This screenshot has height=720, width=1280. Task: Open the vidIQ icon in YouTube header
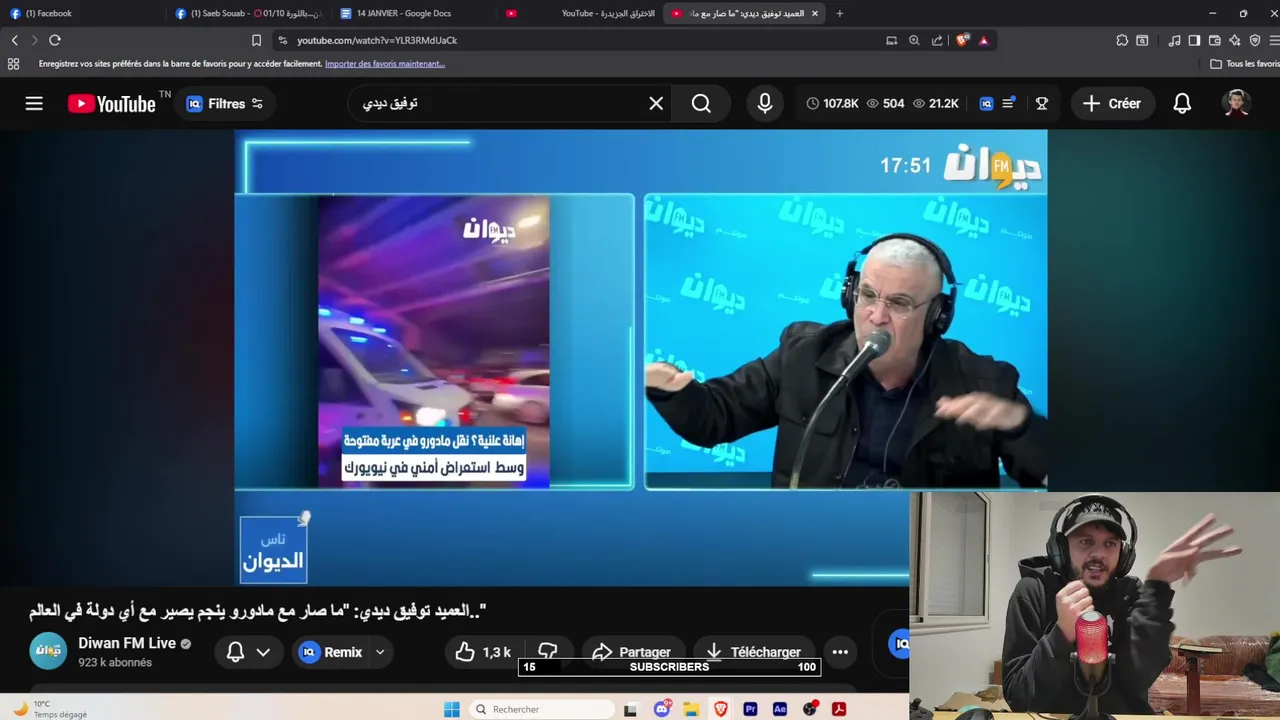click(x=987, y=103)
